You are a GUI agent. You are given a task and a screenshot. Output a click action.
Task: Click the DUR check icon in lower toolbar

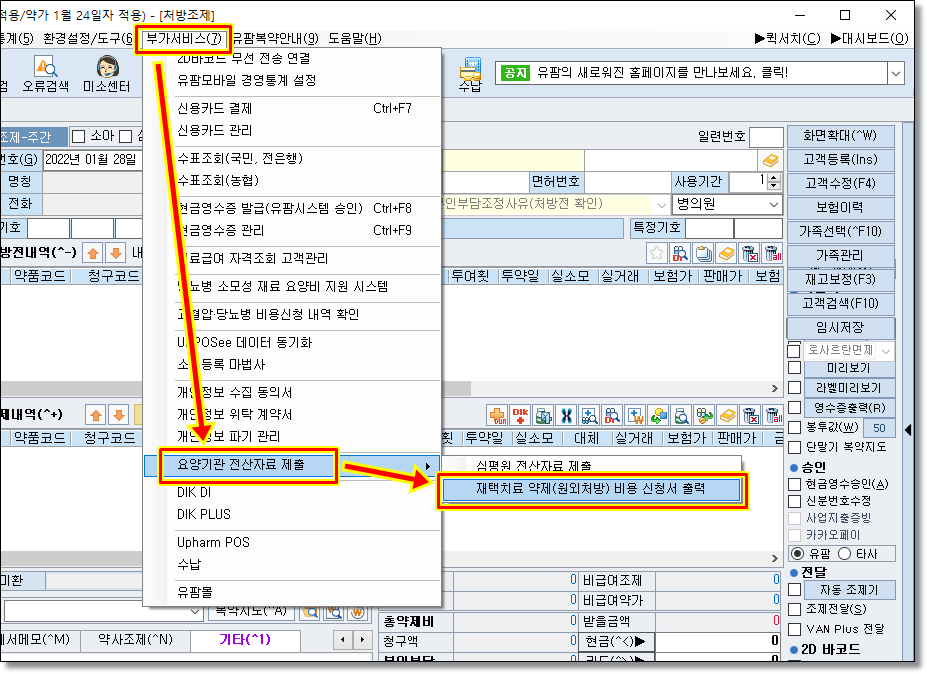(496, 414)
